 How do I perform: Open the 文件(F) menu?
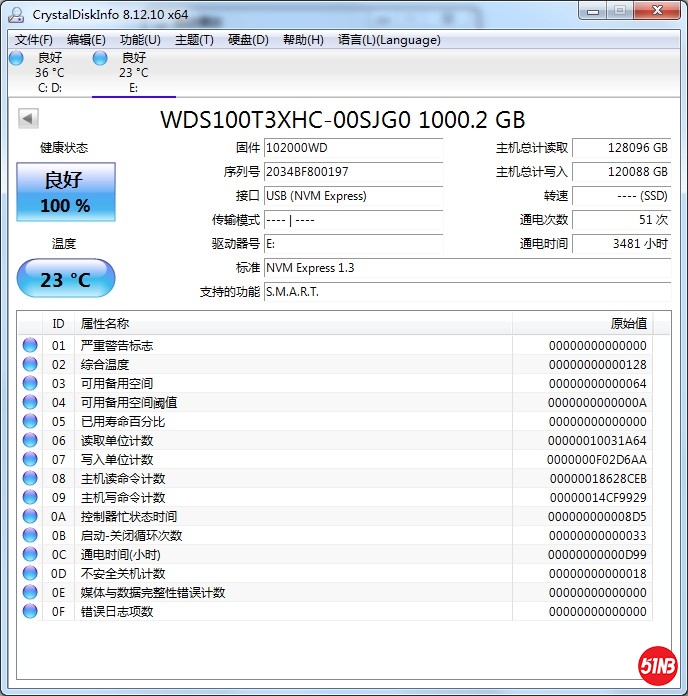click(x=34, y=40)
